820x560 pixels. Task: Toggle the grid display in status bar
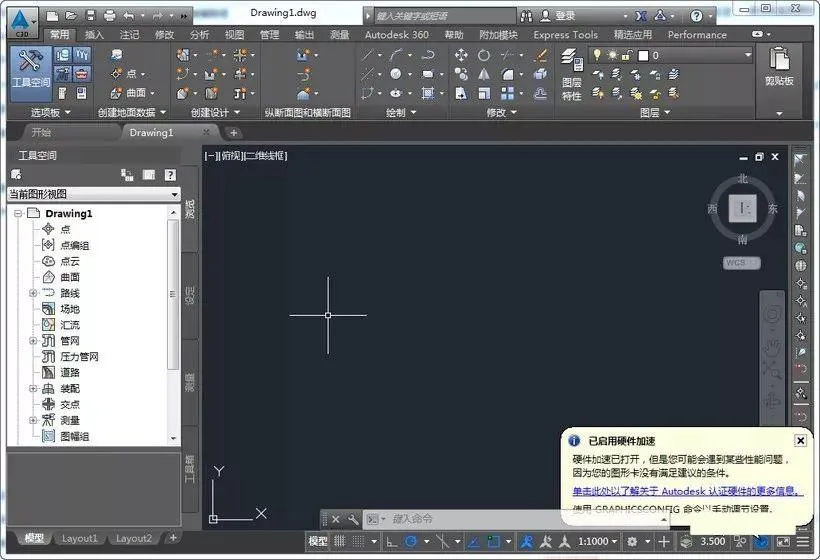(339, 542)
